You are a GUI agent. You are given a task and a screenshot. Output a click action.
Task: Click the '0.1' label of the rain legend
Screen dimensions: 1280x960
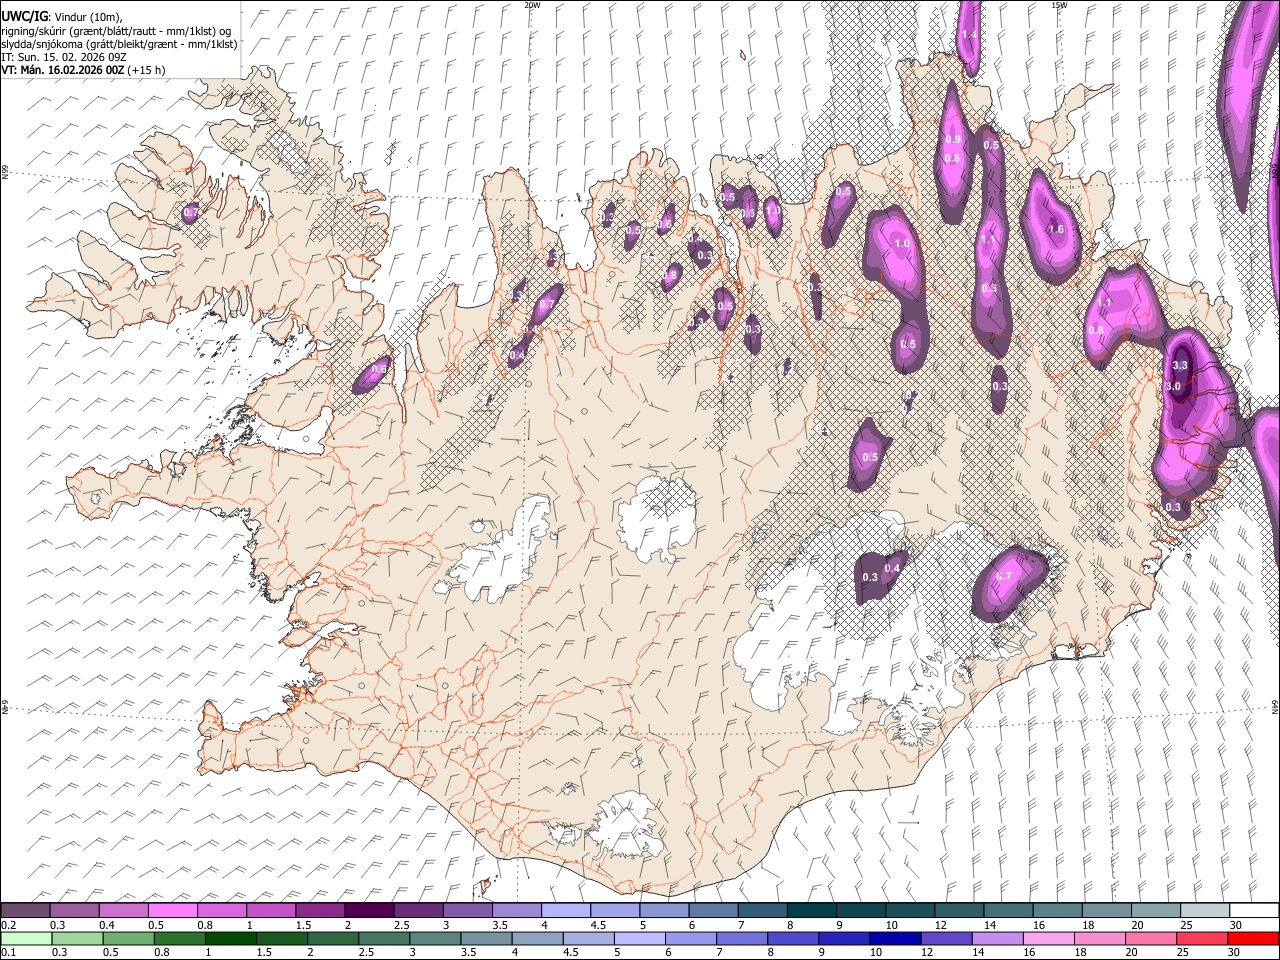(8, 952)
